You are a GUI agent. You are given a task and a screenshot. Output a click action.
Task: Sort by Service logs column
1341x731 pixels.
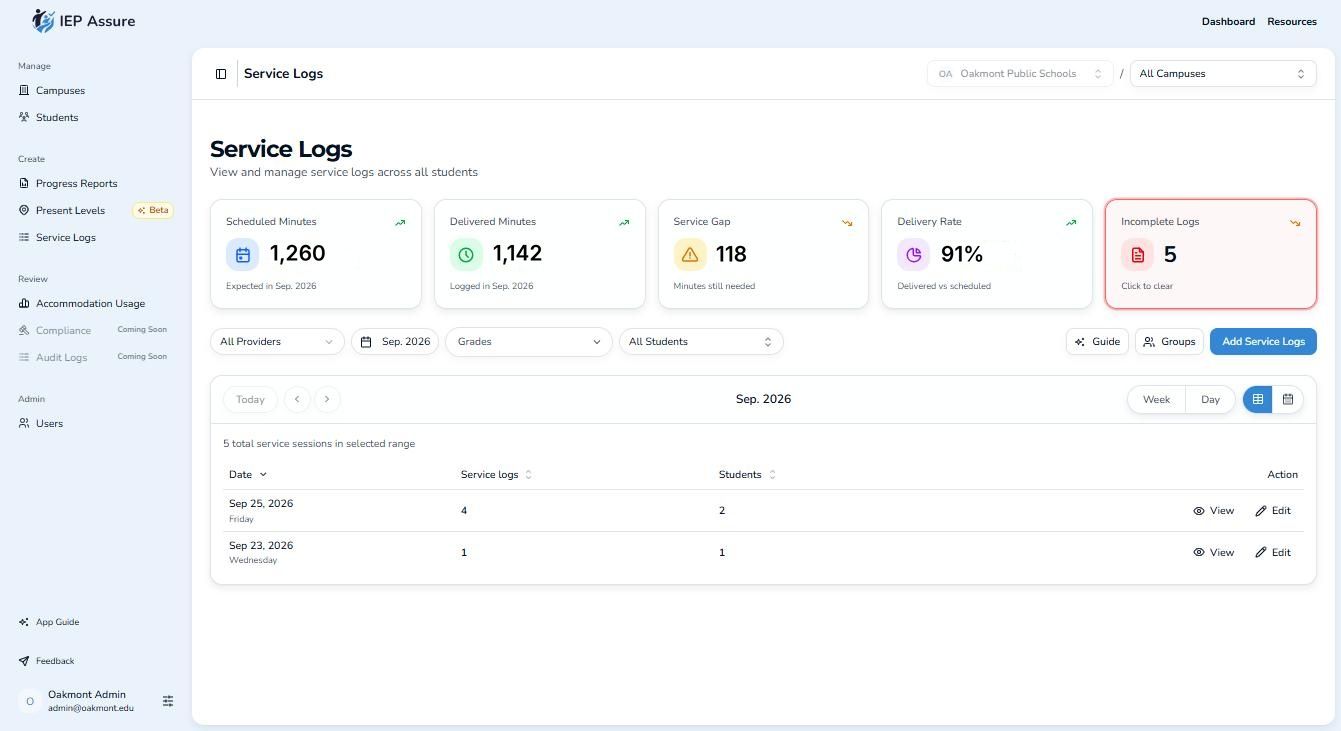tap(496, 475)
